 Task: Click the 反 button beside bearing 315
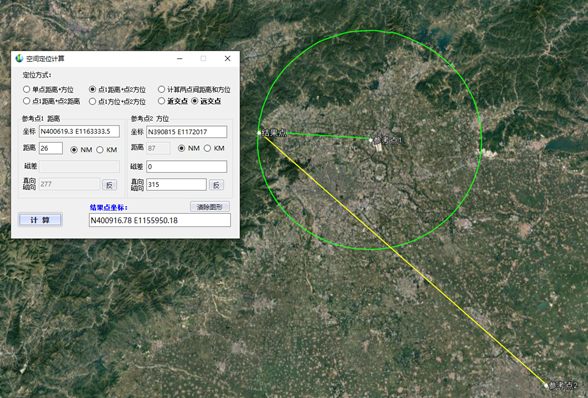(216, 185)
